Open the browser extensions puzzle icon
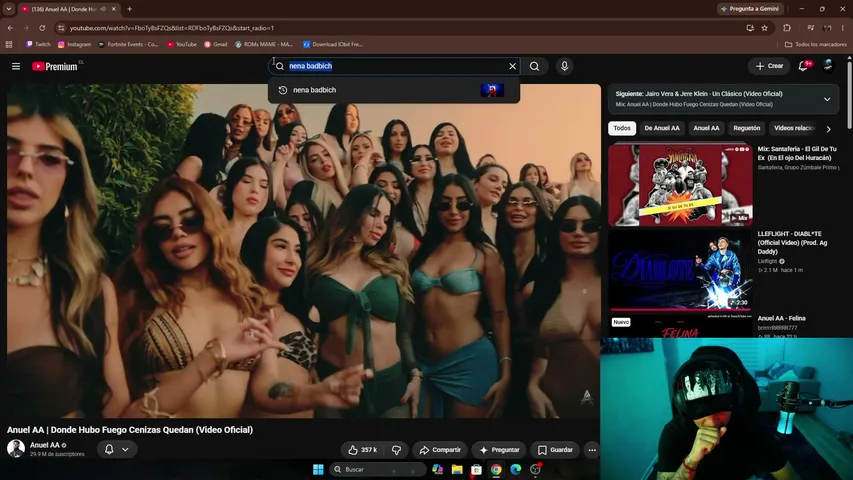 (x=787, y=28)
